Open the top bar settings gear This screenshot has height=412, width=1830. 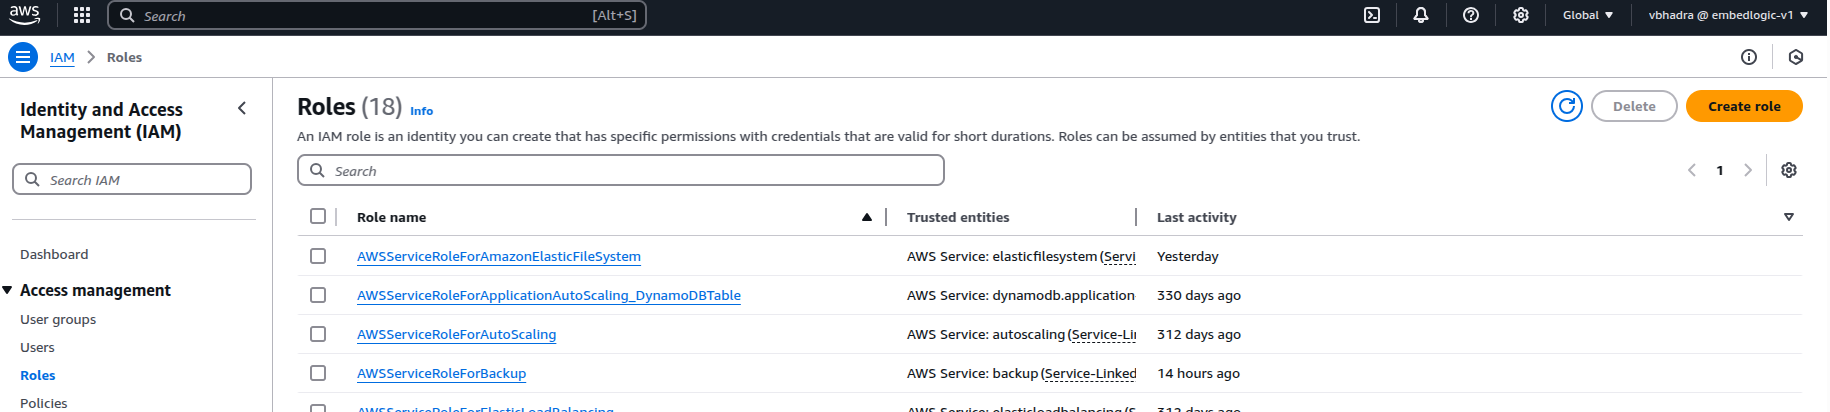1520,15
